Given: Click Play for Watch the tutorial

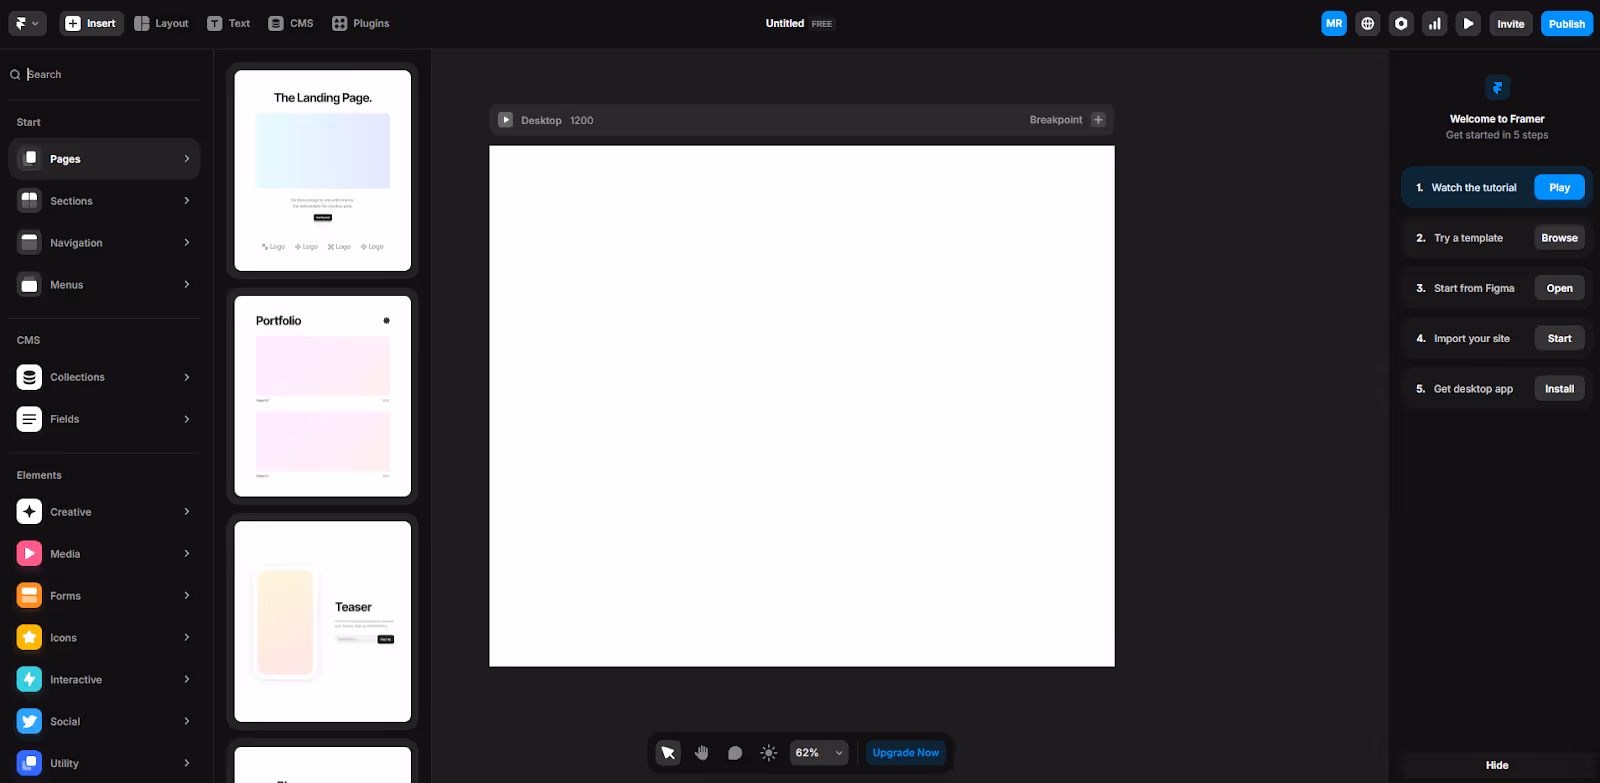Looking at the screenshot, I should 1559,187.
